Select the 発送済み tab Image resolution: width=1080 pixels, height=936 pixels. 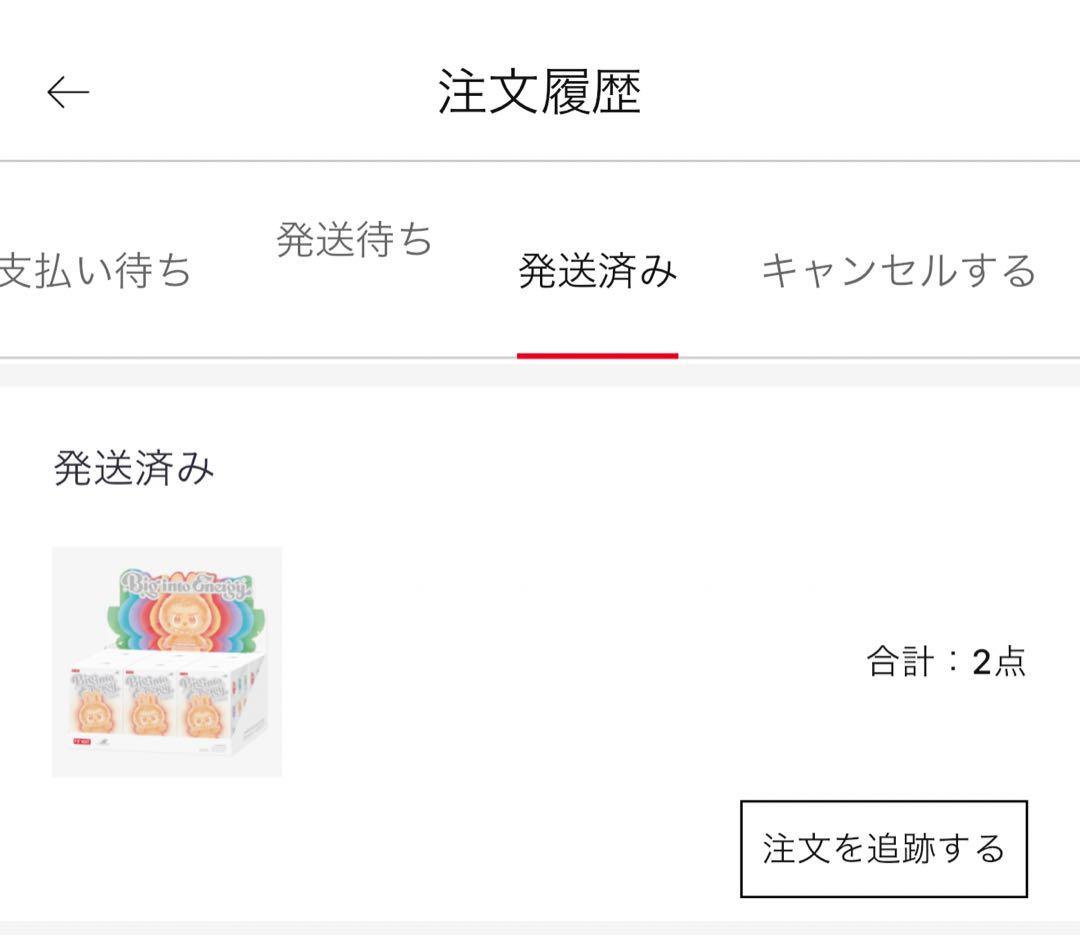click(x=597, y=271)
